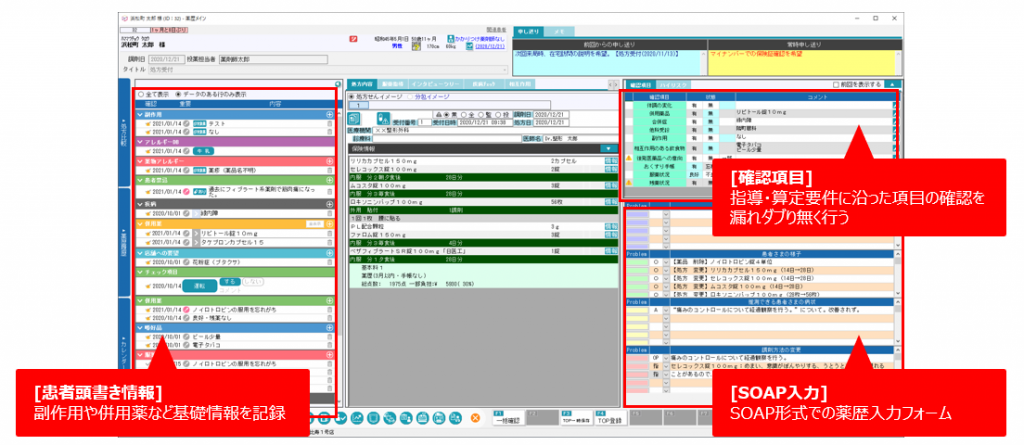Click the 一括確認 F1 button
This screenshot has width=1024, height=445.
pyautogui.click(x=508, y=418)
